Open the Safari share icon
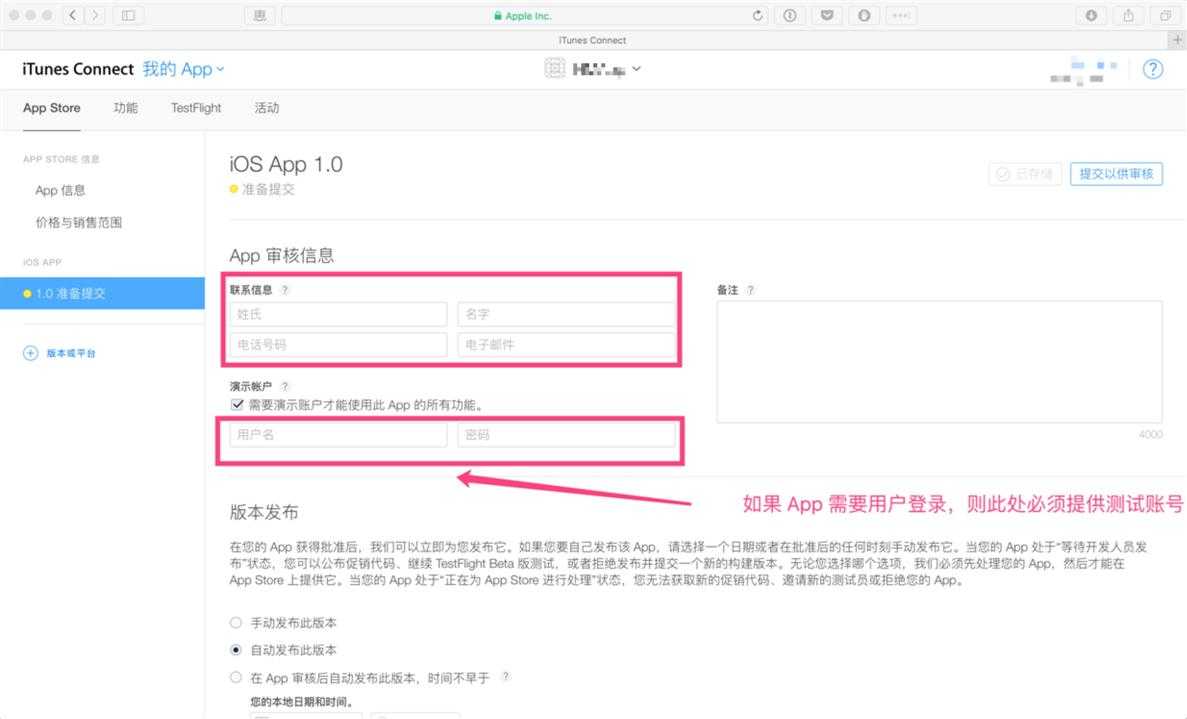1187x719 pixels. 1128,15
